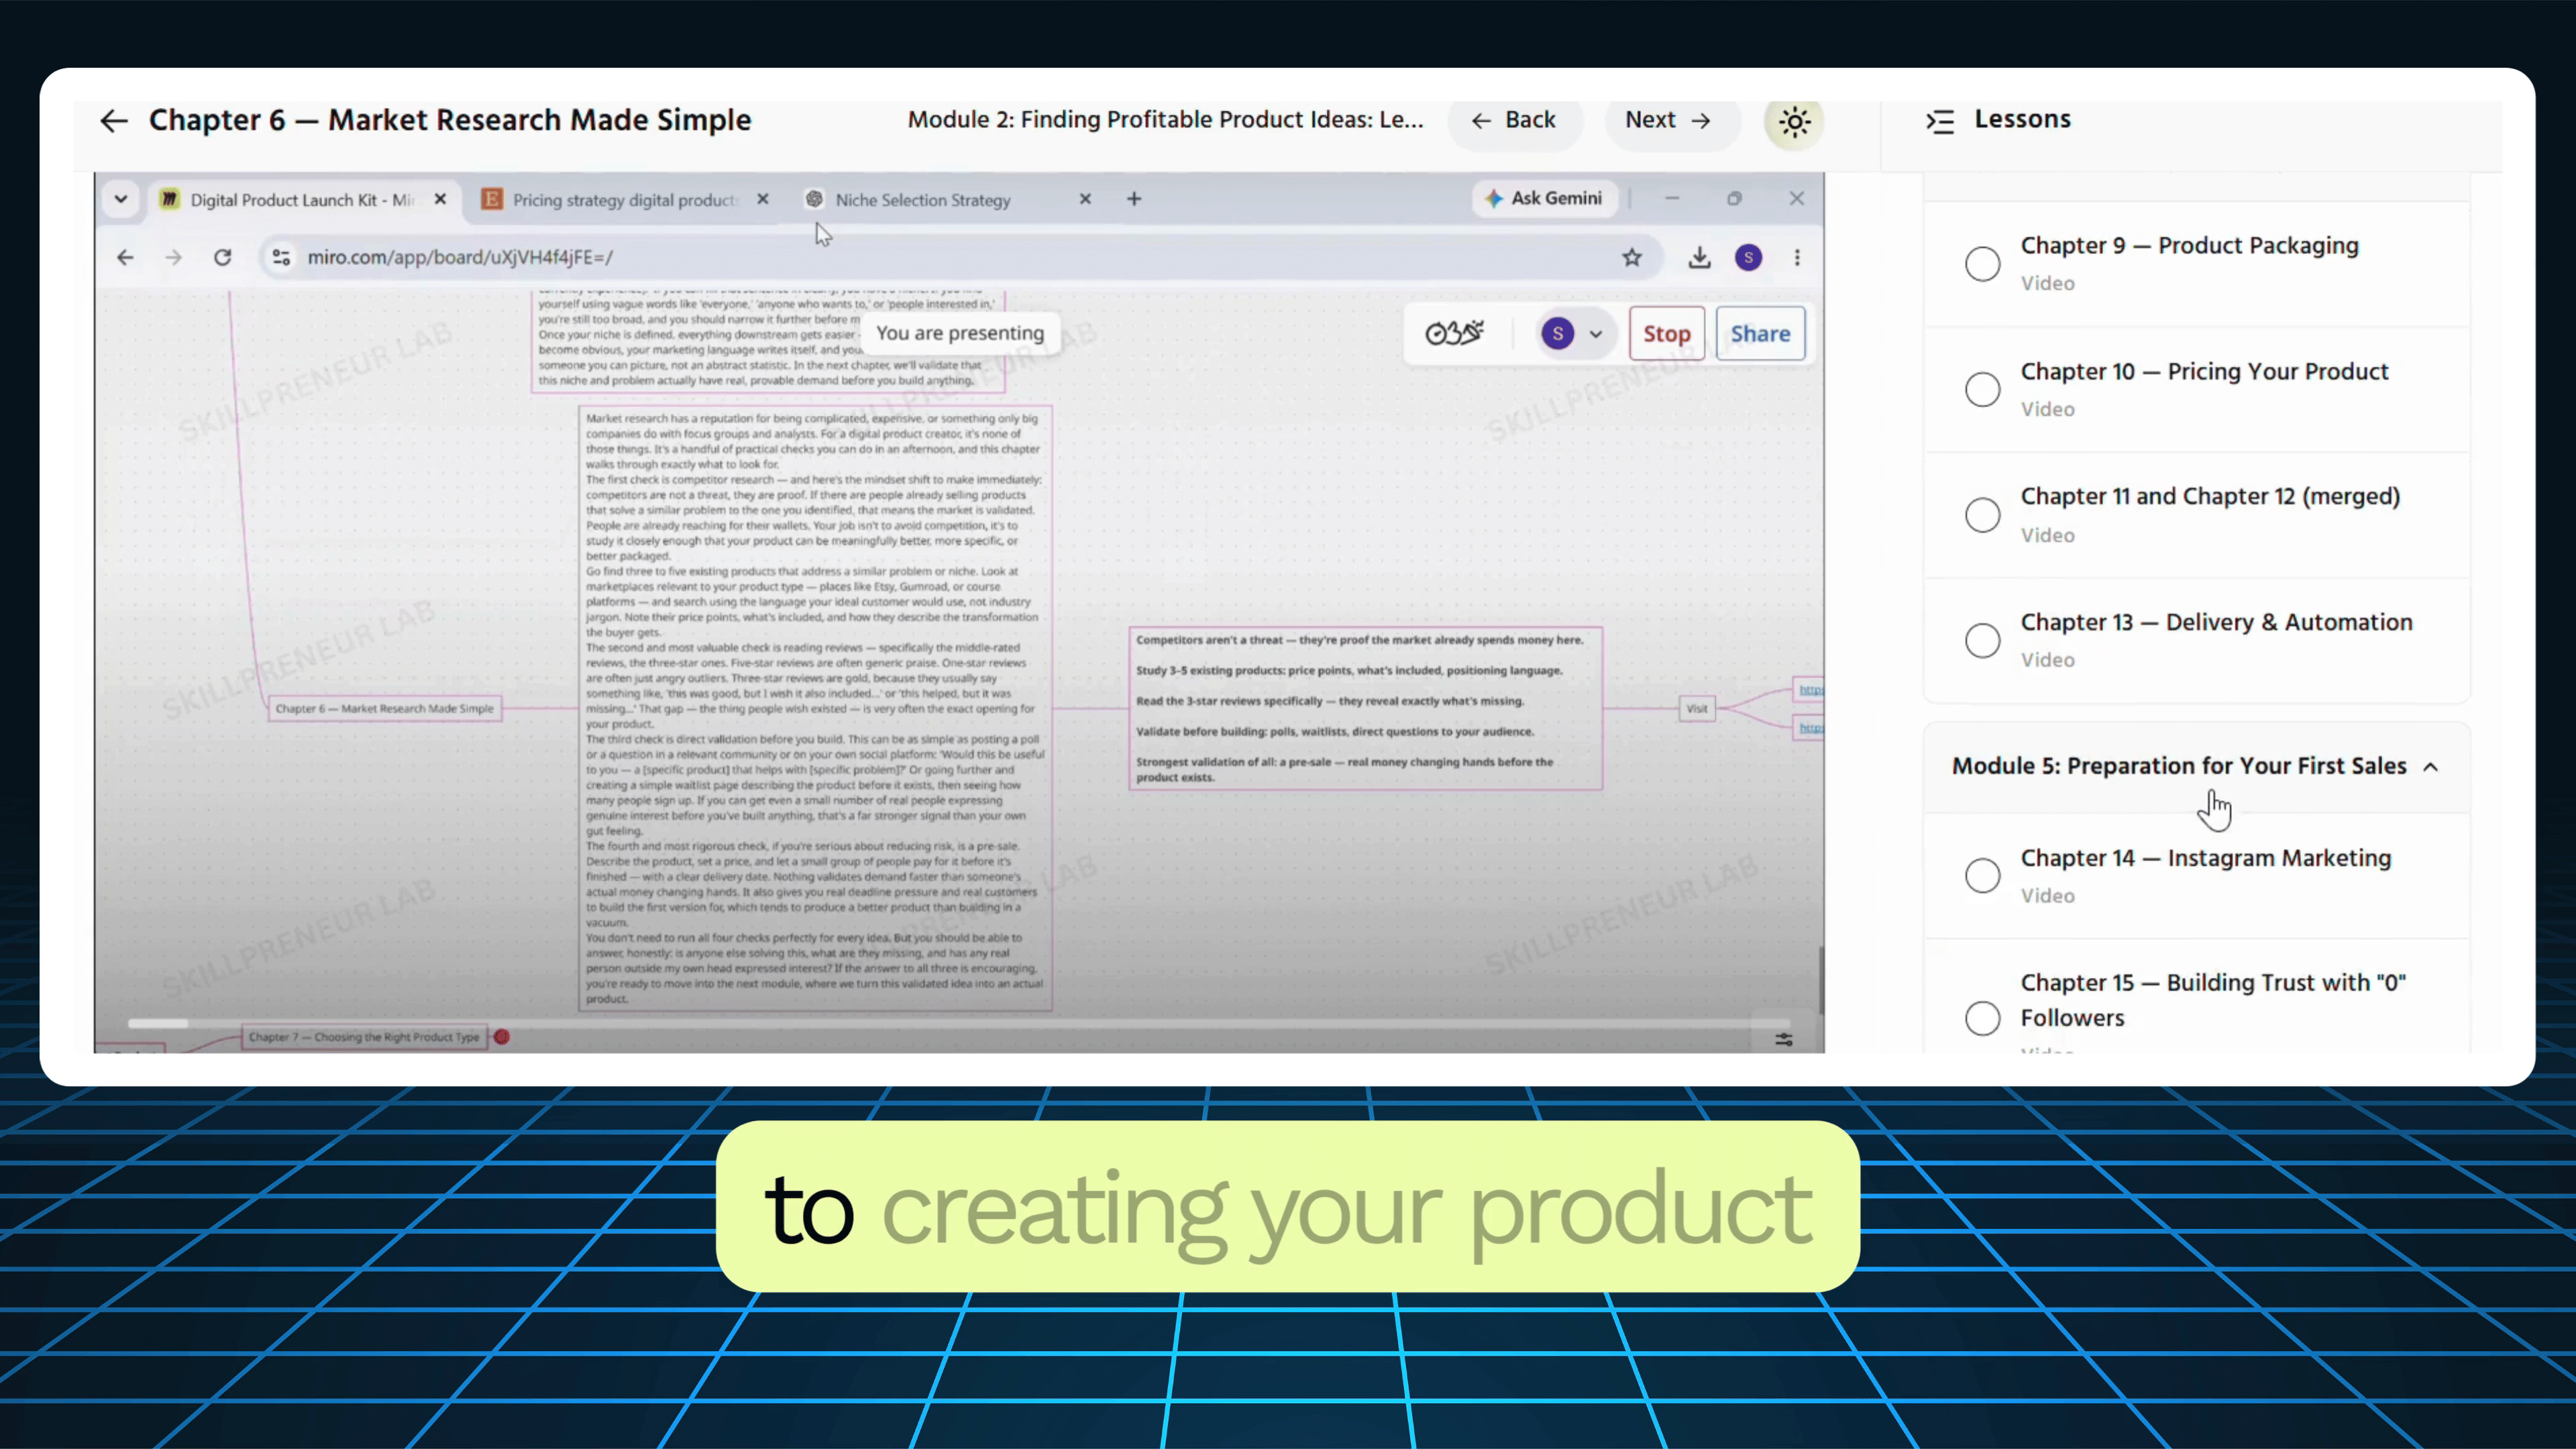Viewport: 2576px width, 1449px height.
Task: Click the browser forward arrow in embedded Chrome
Action: coord(174,257)
